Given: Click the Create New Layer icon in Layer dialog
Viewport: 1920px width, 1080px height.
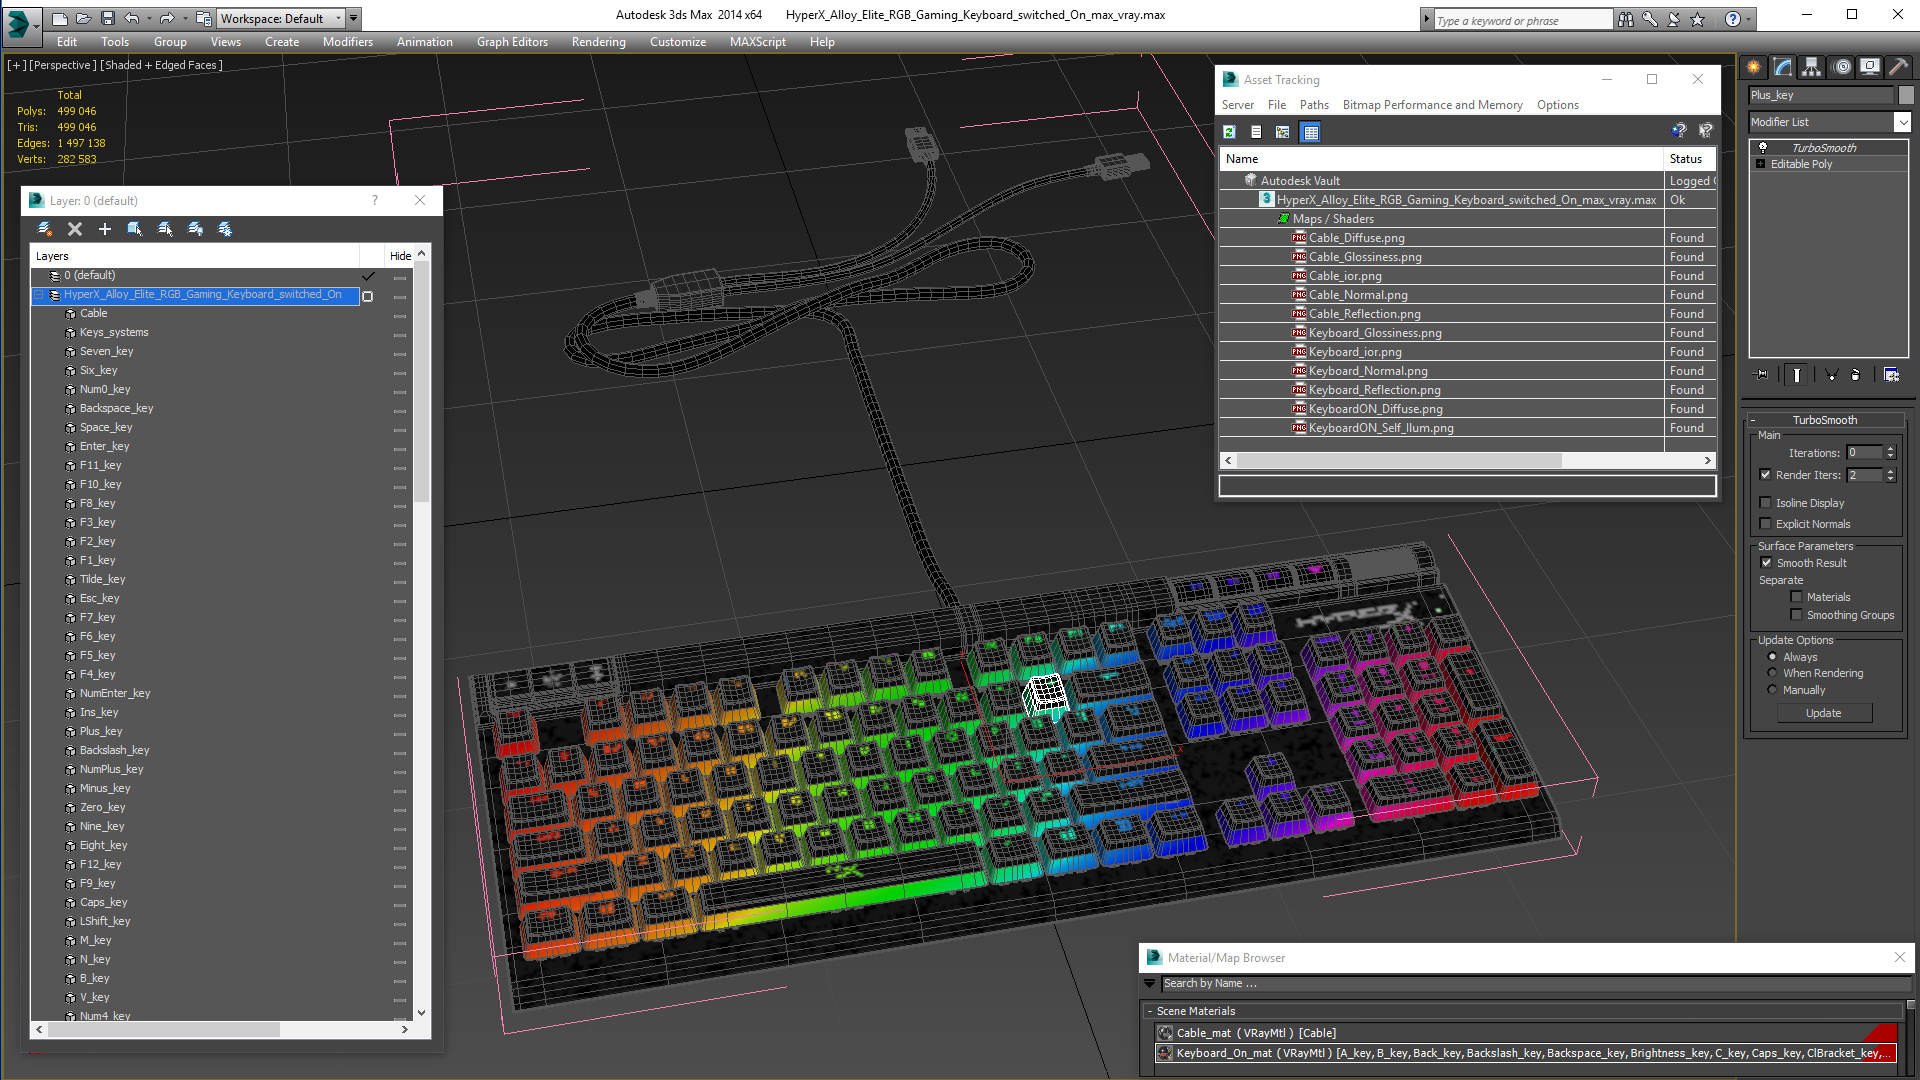Looking at the screenshot, I should [45, 229].
